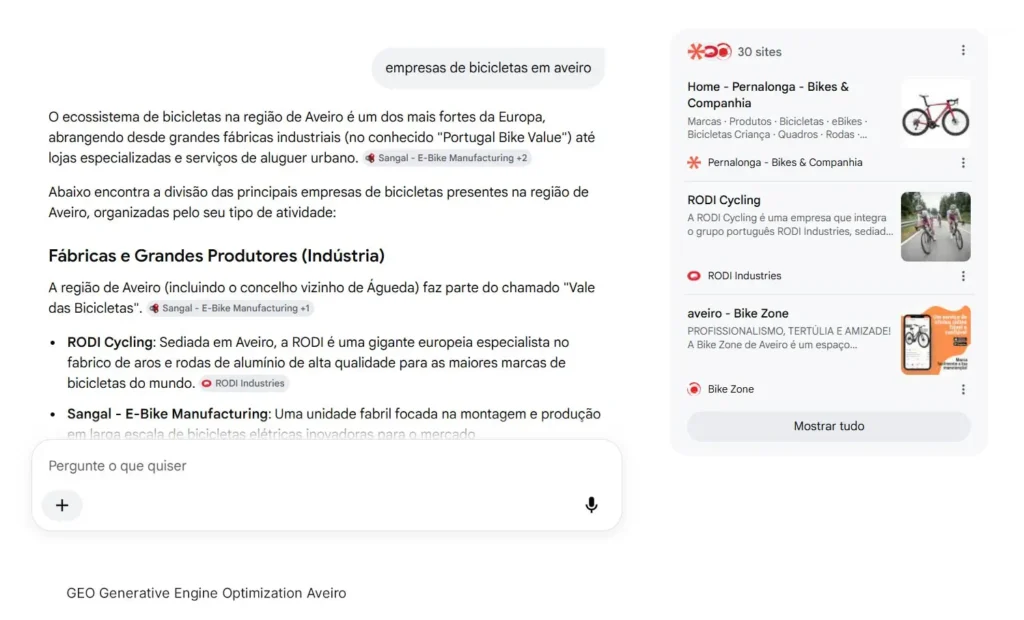Click the Mostrar tudo button

829,426
